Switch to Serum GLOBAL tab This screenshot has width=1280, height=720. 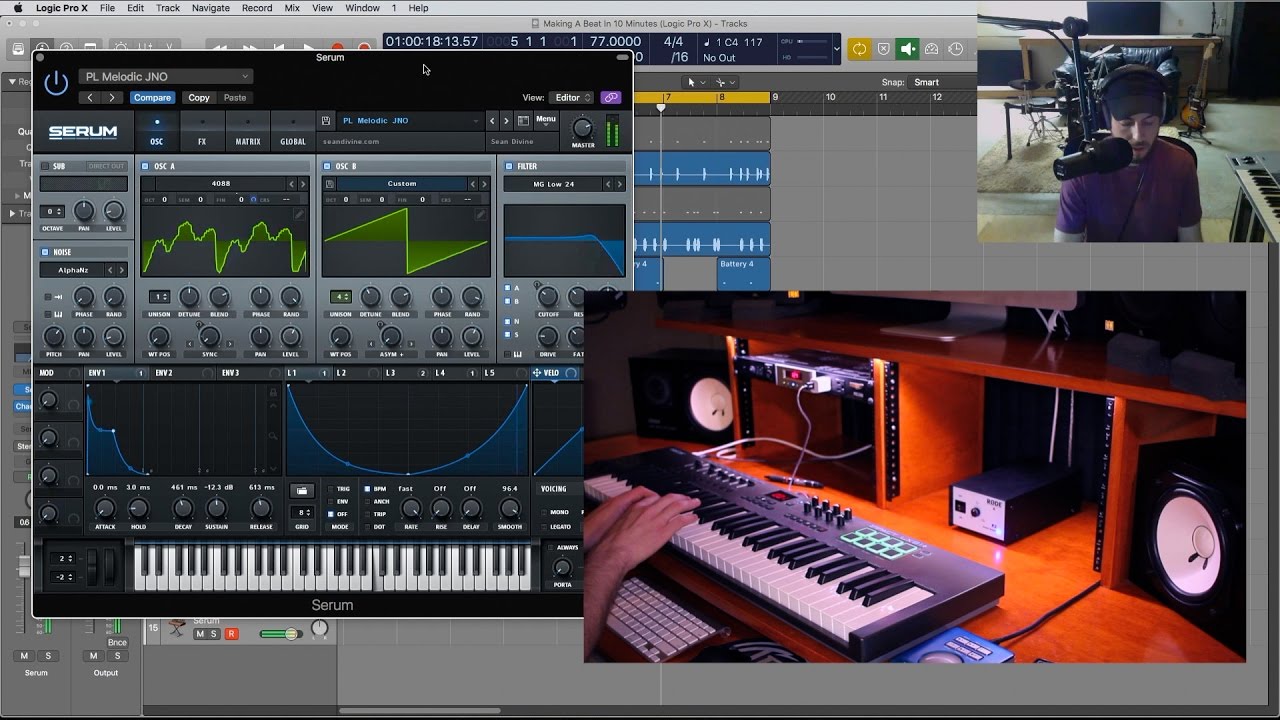[x=293, y=132]
